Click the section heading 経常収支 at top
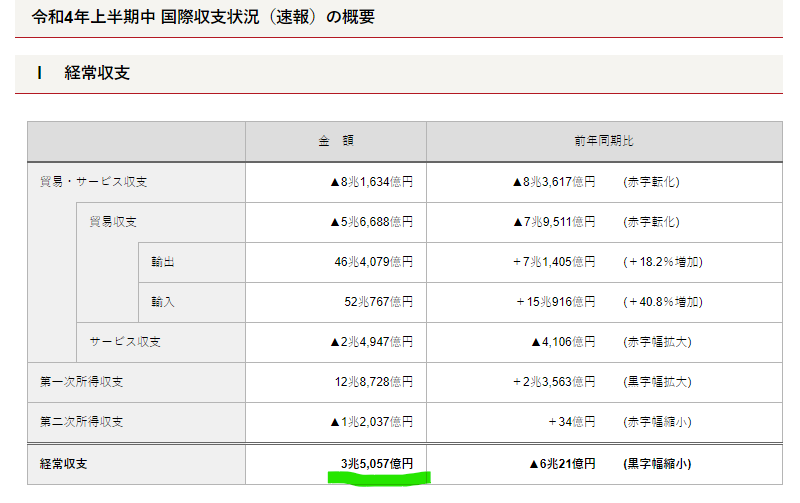 pyautogui.click(x=97, y=73)
